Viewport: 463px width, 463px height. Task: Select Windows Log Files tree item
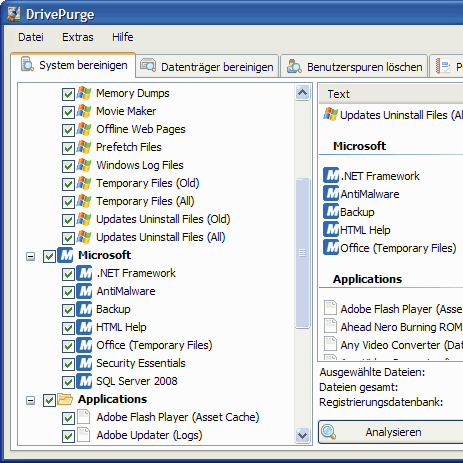click(140, 165)
